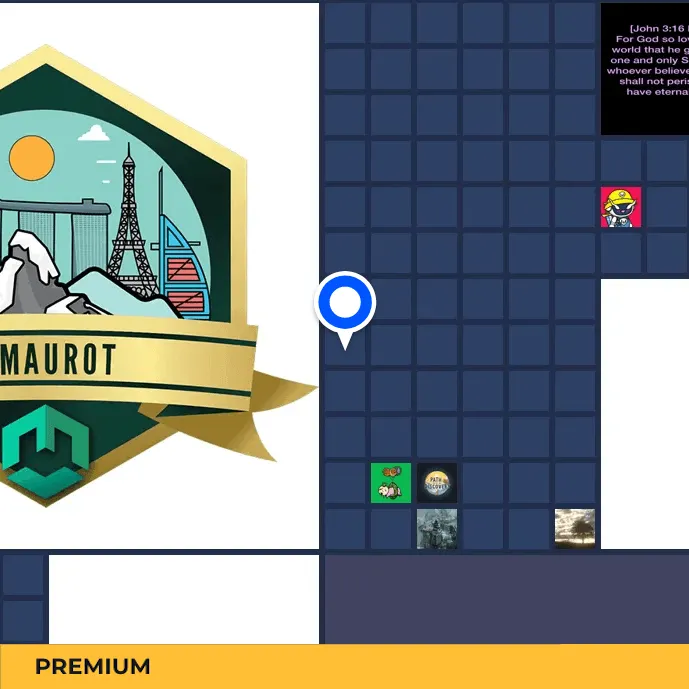Open the green tile with turtle cartoon
Screen dimensions: 689x689
point(391,483)
